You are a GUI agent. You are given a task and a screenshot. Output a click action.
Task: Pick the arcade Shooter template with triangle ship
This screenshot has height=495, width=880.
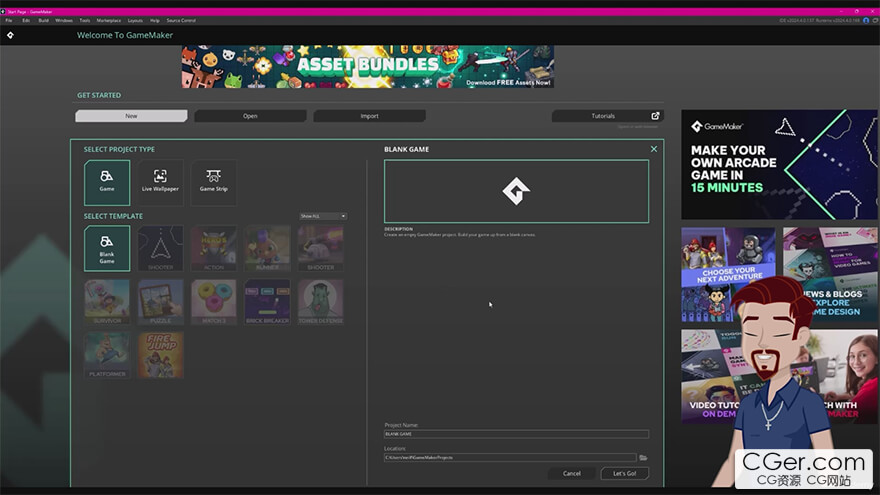click(x=160, y=249)
